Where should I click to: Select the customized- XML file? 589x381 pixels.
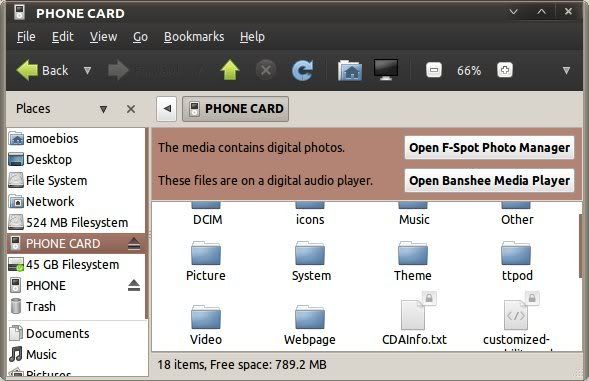point(517,321)
